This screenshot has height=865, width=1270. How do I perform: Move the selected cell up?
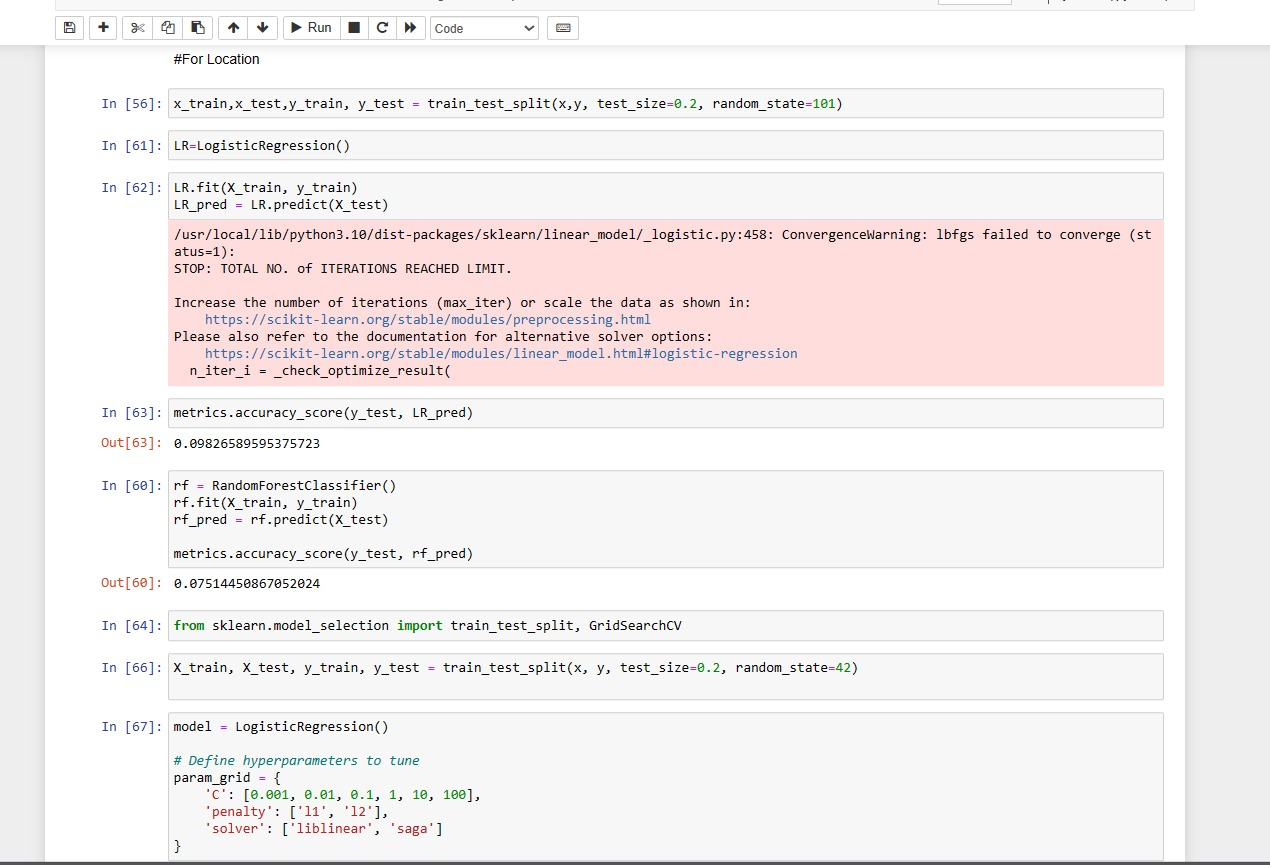tap(232, 28)
